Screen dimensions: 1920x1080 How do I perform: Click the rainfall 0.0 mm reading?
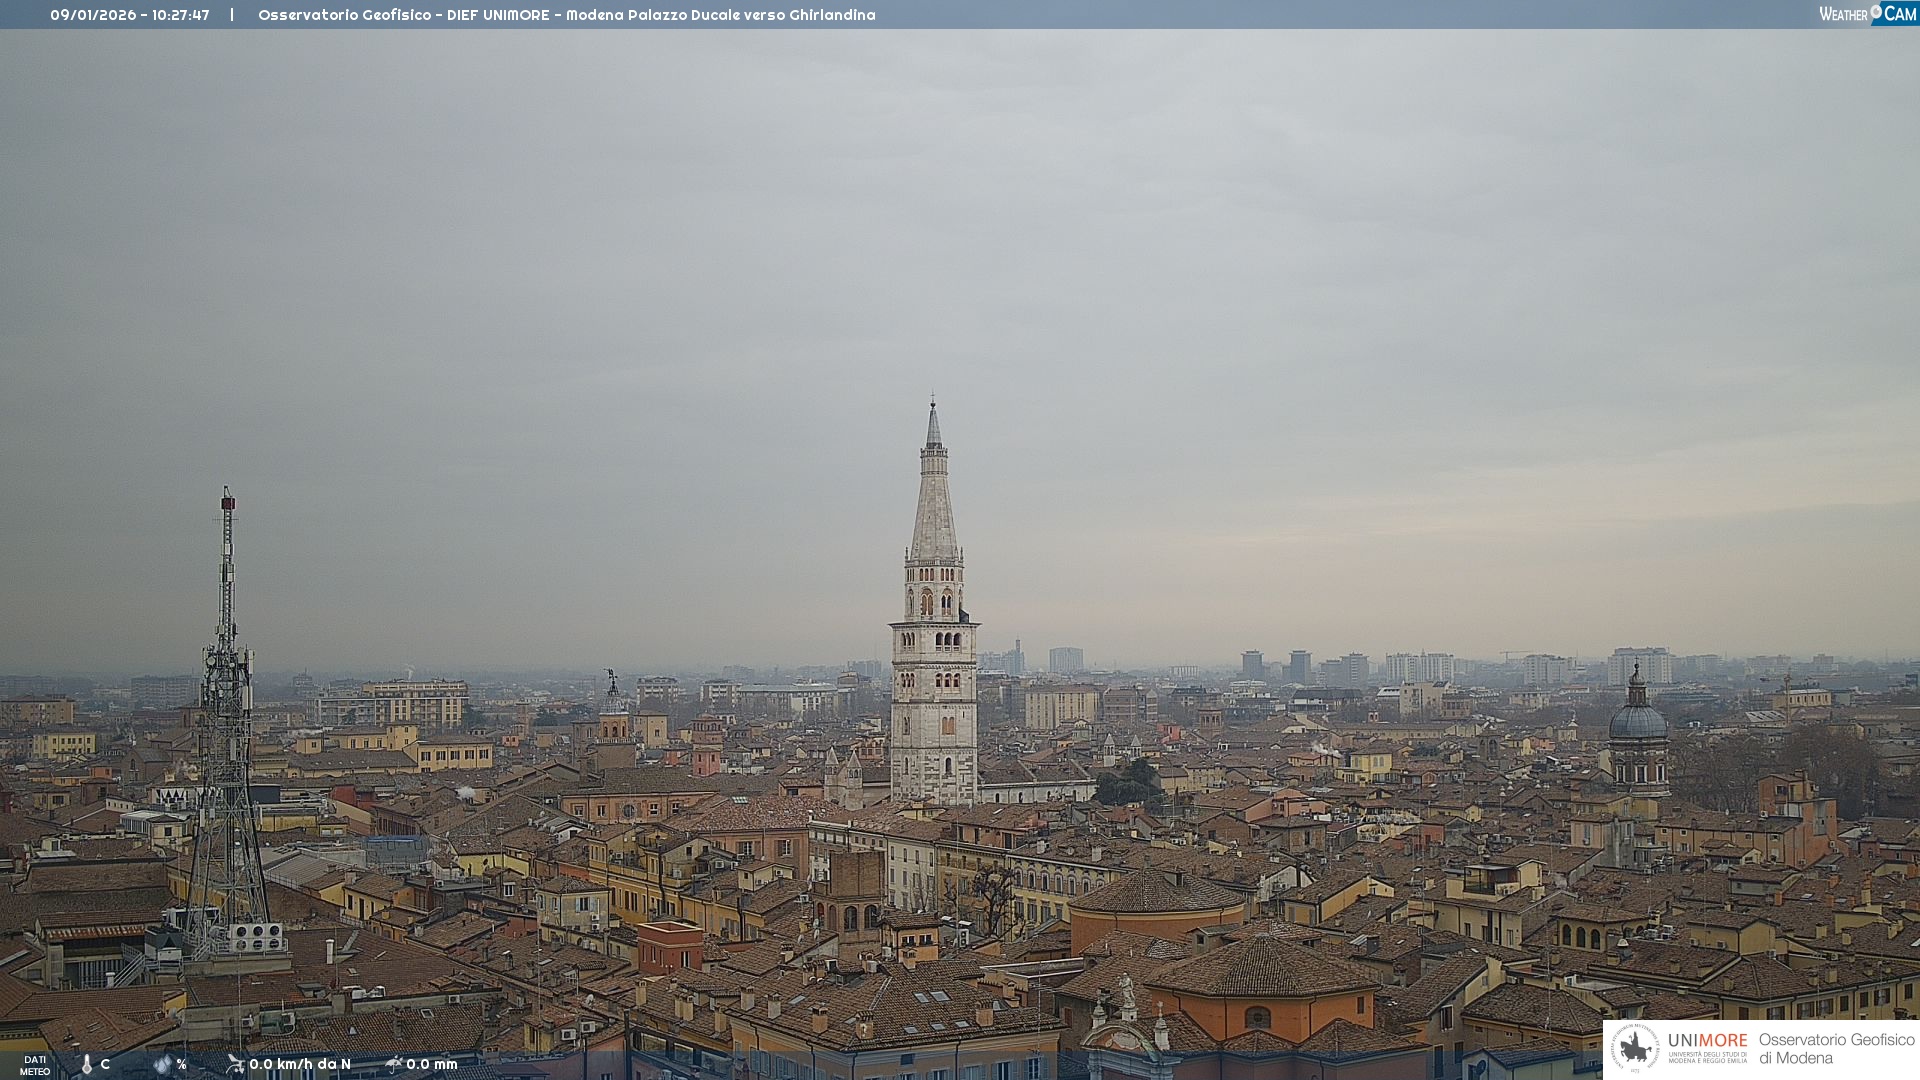click(432, 1064)
